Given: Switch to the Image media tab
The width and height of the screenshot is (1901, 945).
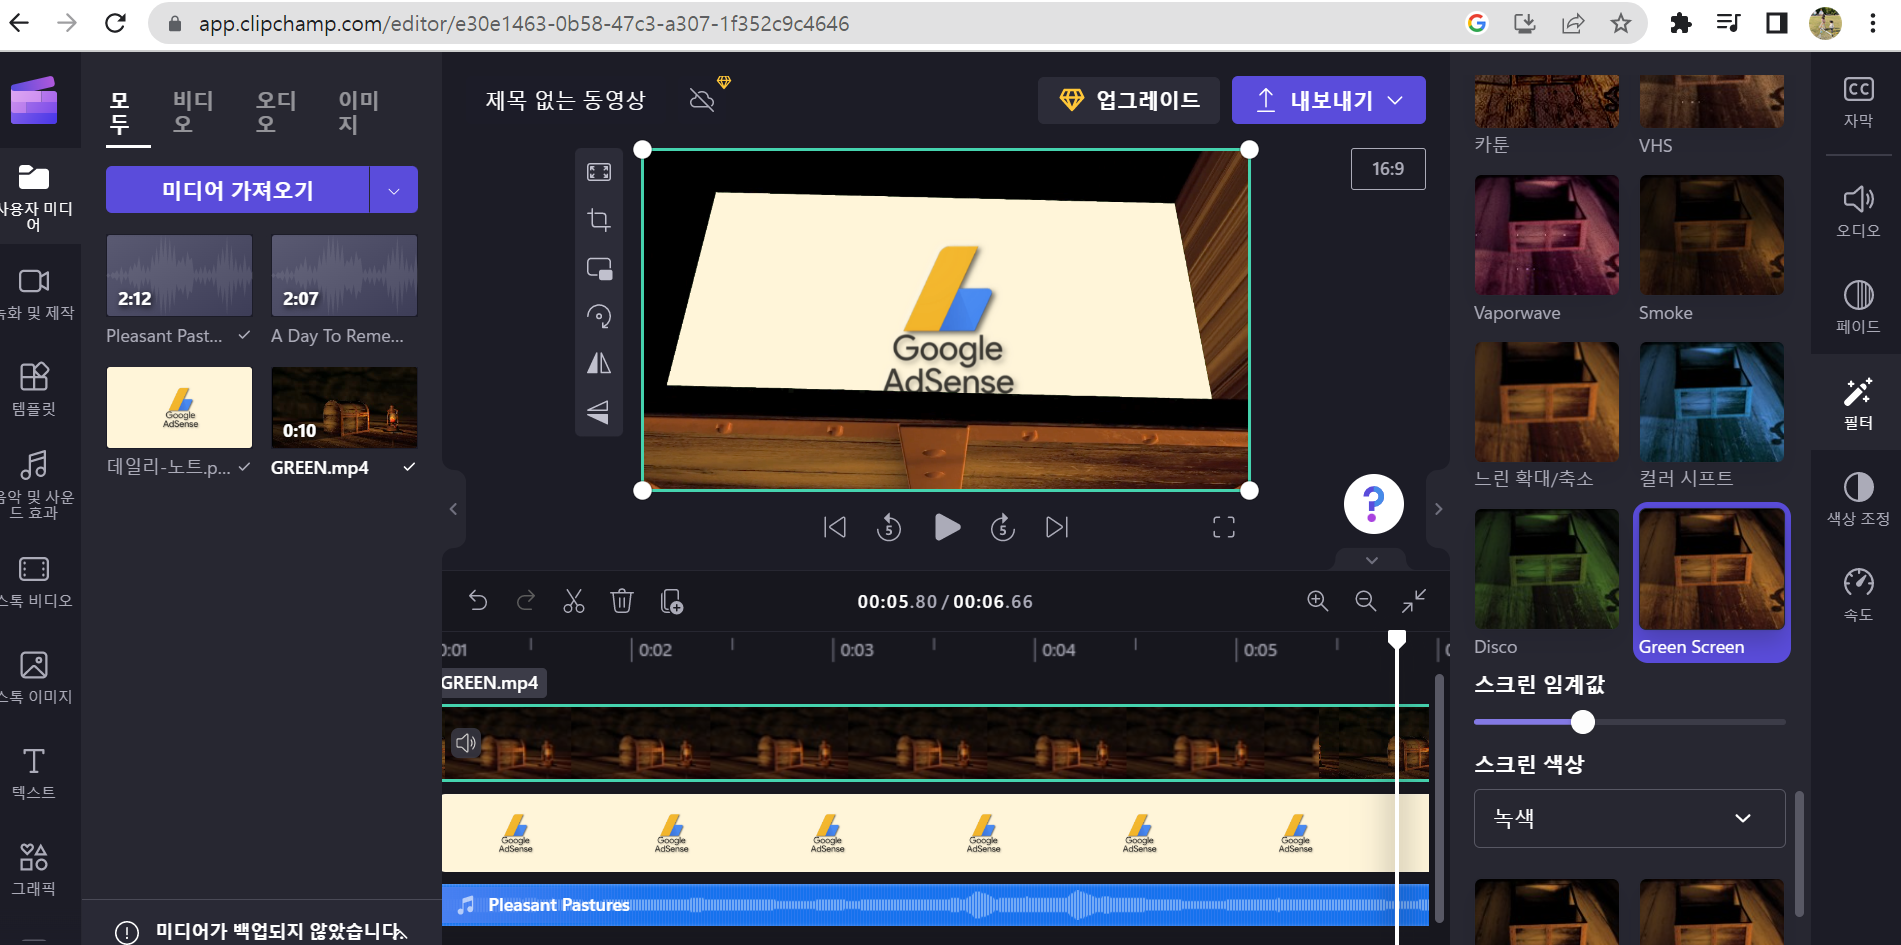Looking at the screenshot, I should [x=358, y=113].
